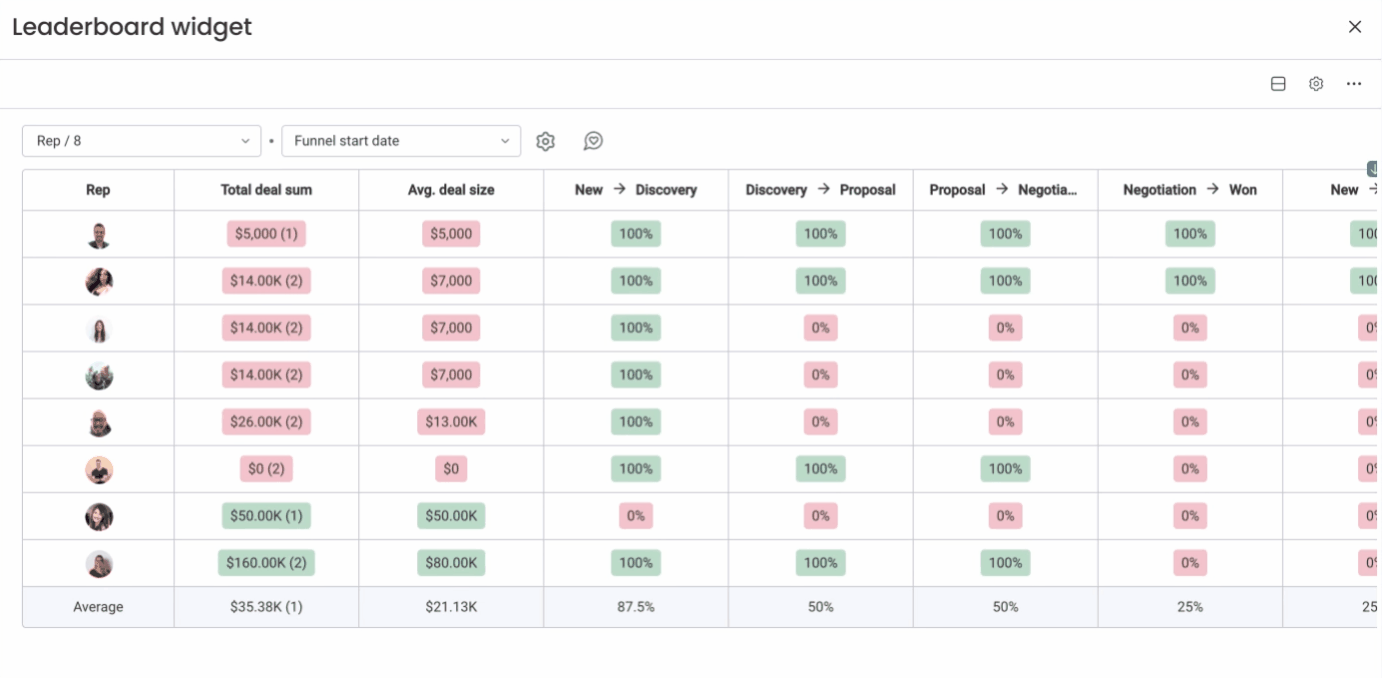
Task: Click the Average row 87.5% cell
Action: (636, 607)
